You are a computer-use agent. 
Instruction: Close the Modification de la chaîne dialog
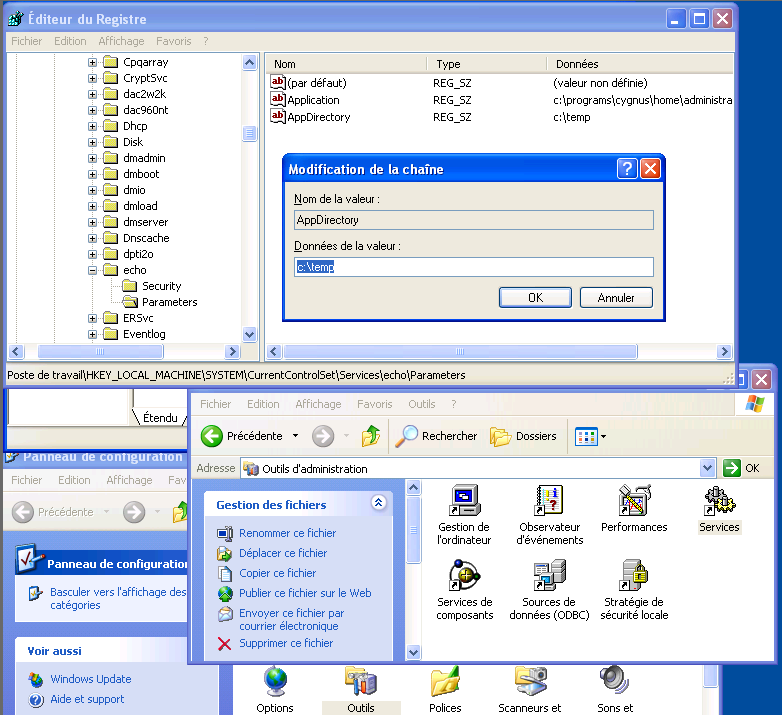point(651,169)
